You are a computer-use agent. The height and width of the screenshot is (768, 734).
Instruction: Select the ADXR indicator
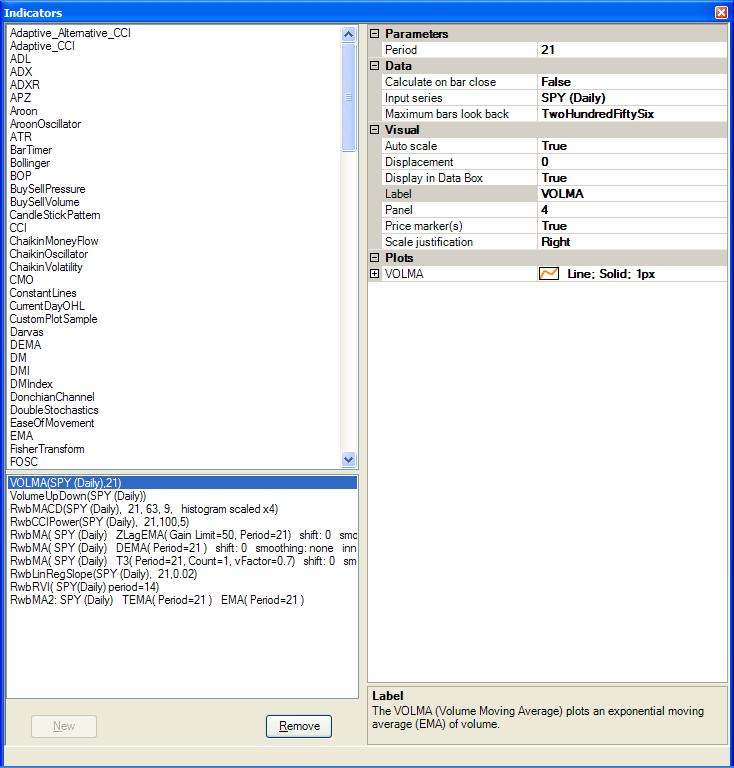(24, 85)
